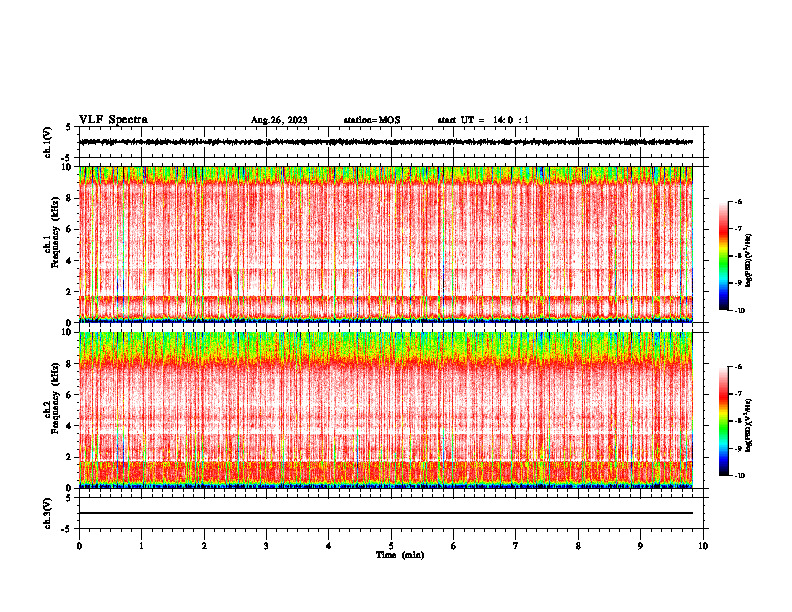This screenshot has width=792, height=612.
Task: Click the "-5" tick on ch.3(V) axis
Action: pos(67,530)
